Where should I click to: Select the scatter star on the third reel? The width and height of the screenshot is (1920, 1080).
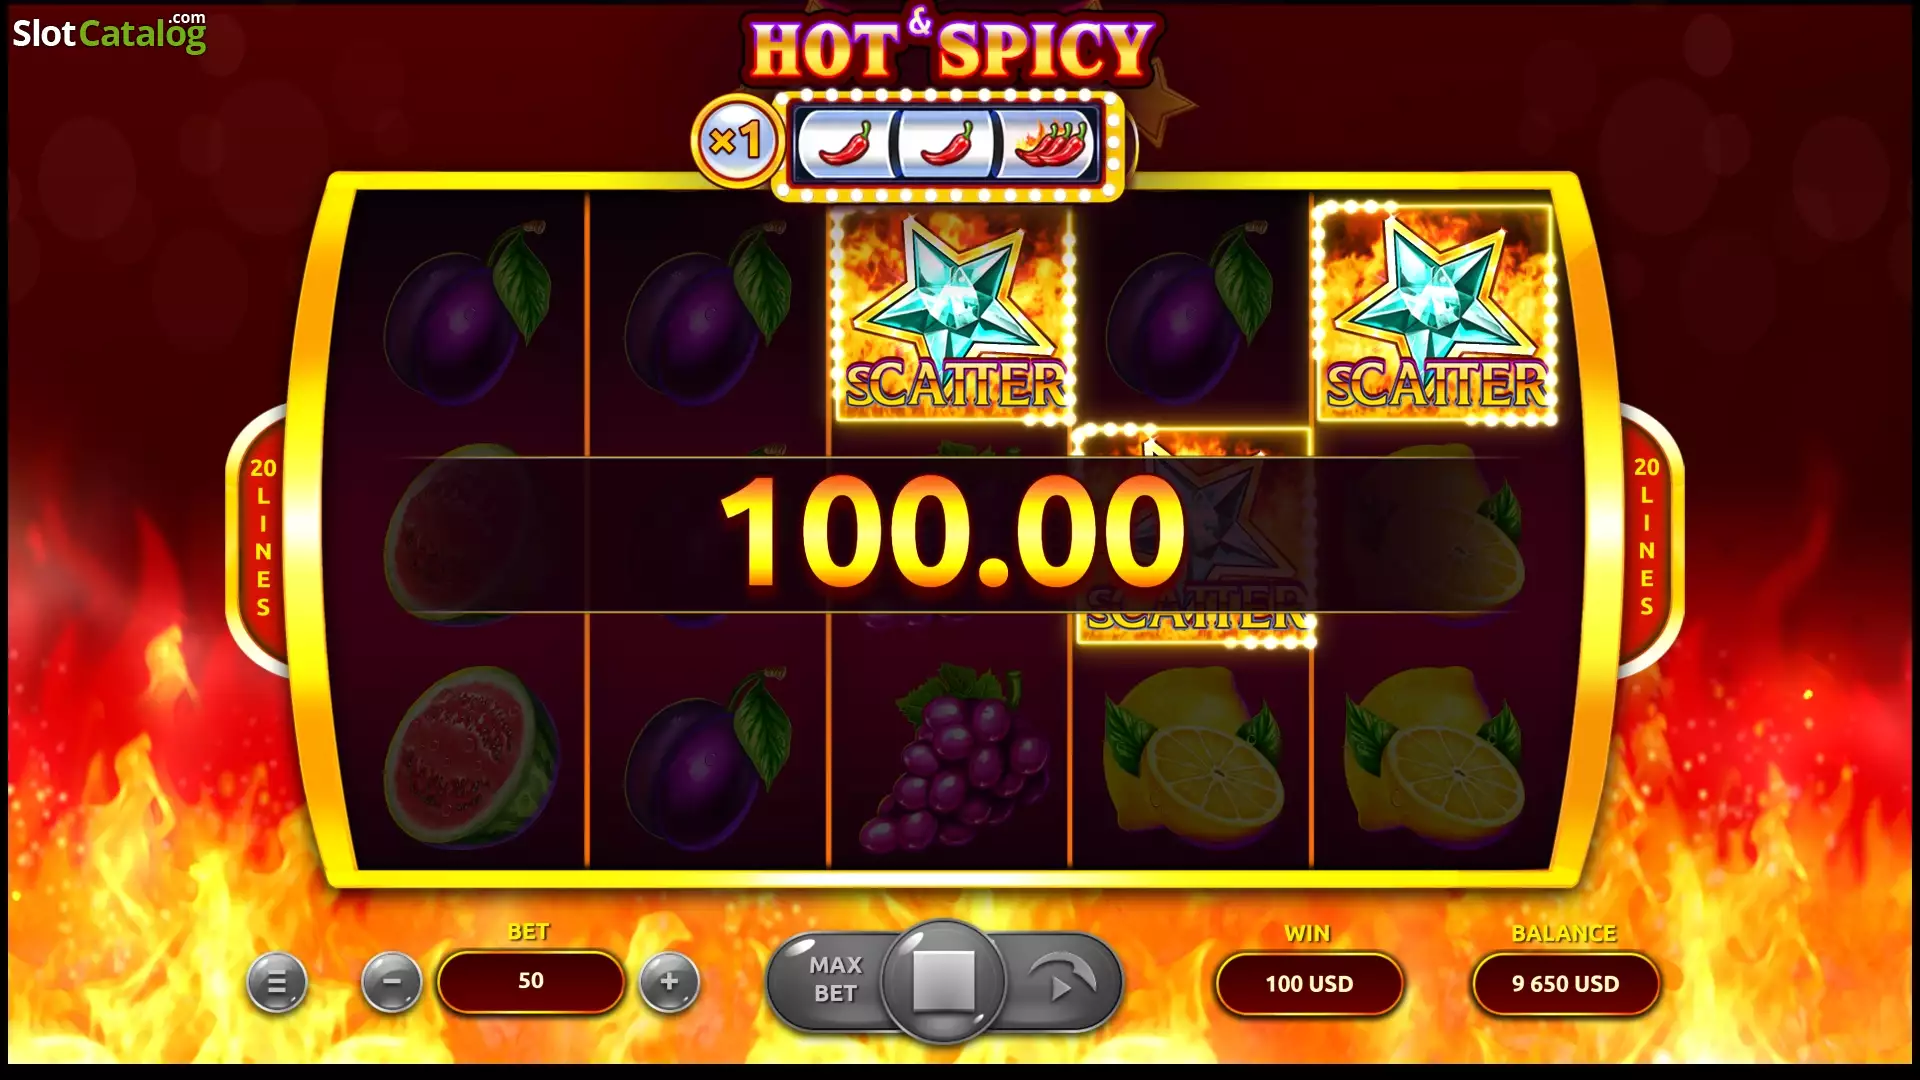[954, 314]
